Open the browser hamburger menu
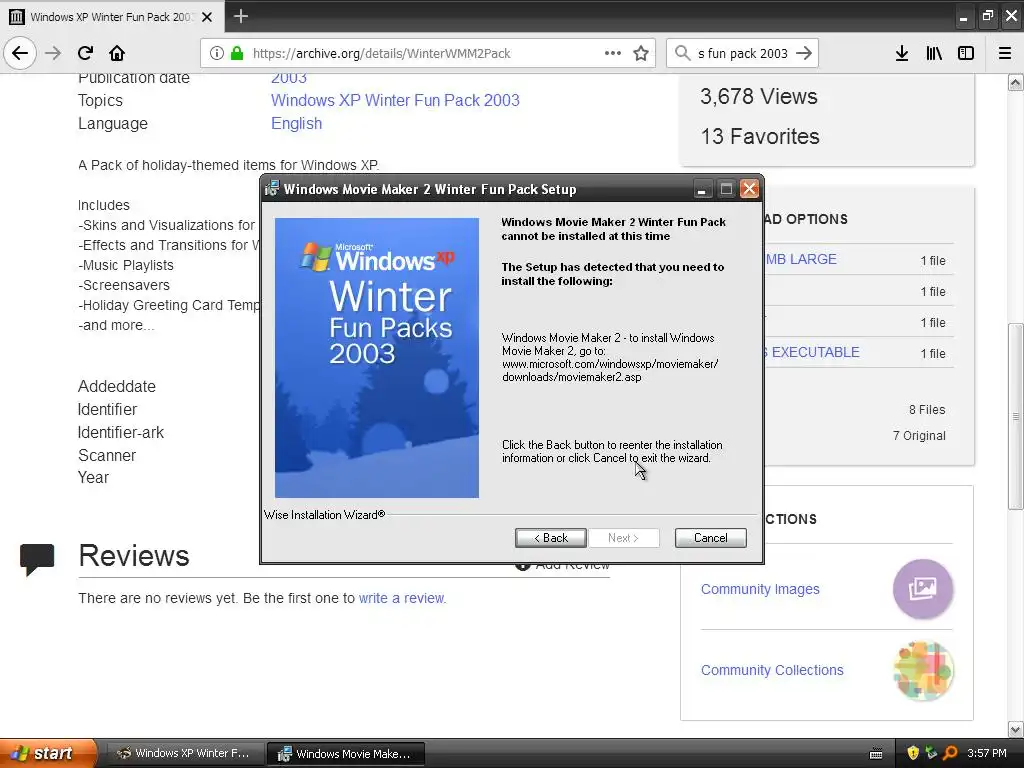 pos(1005,53)
